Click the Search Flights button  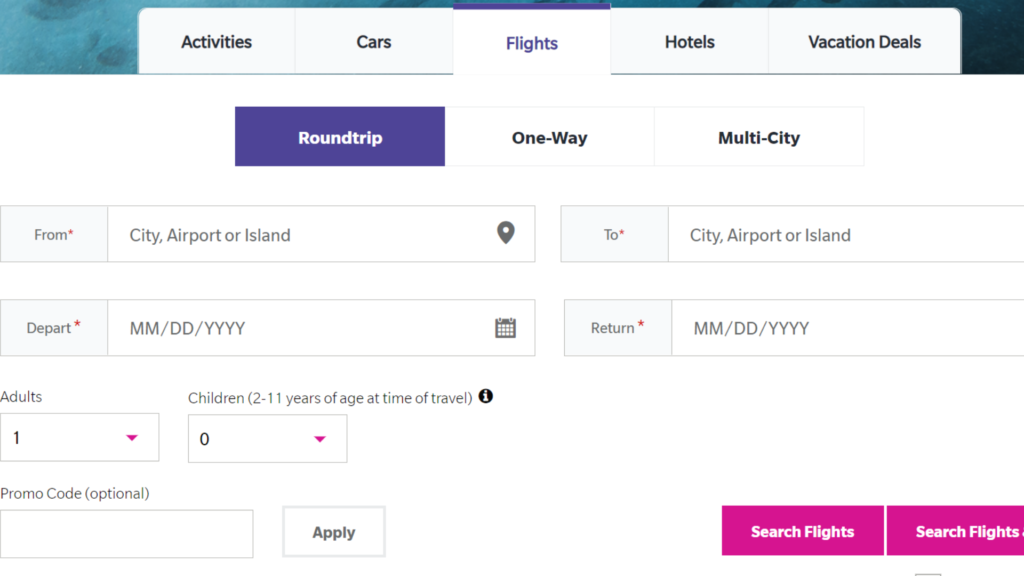803,531
